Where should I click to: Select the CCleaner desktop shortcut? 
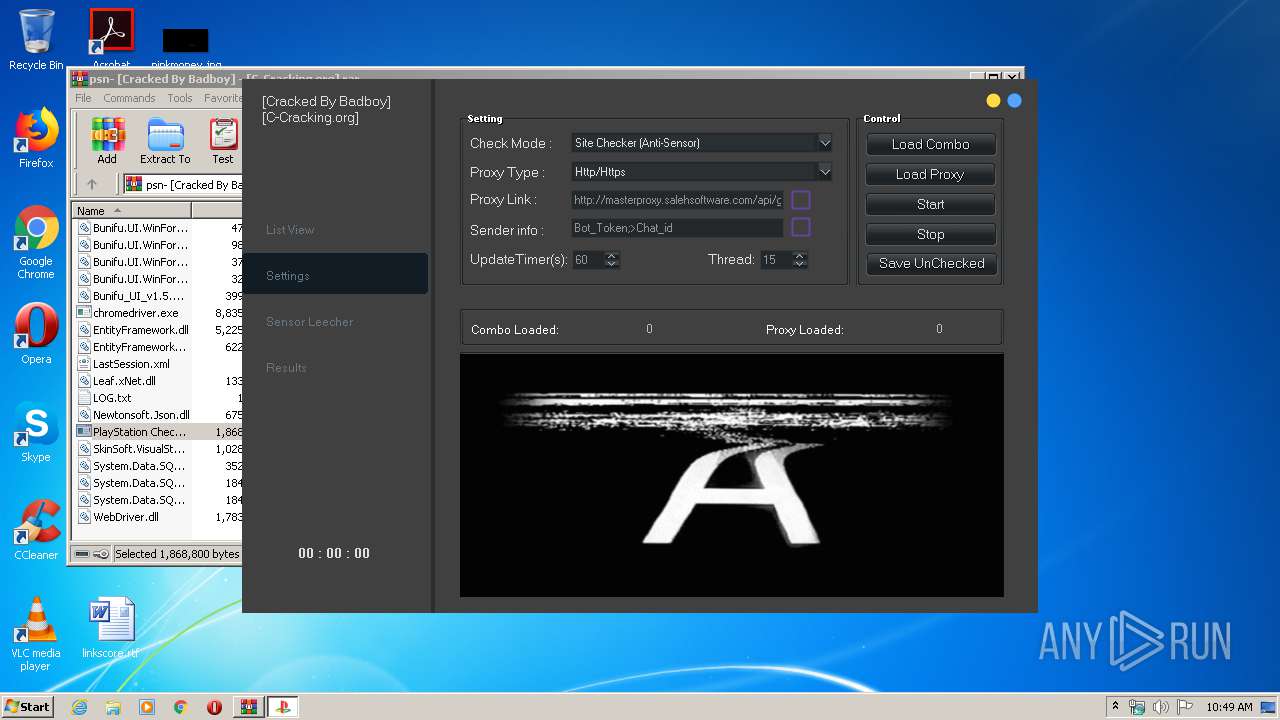tap(36, 530)
